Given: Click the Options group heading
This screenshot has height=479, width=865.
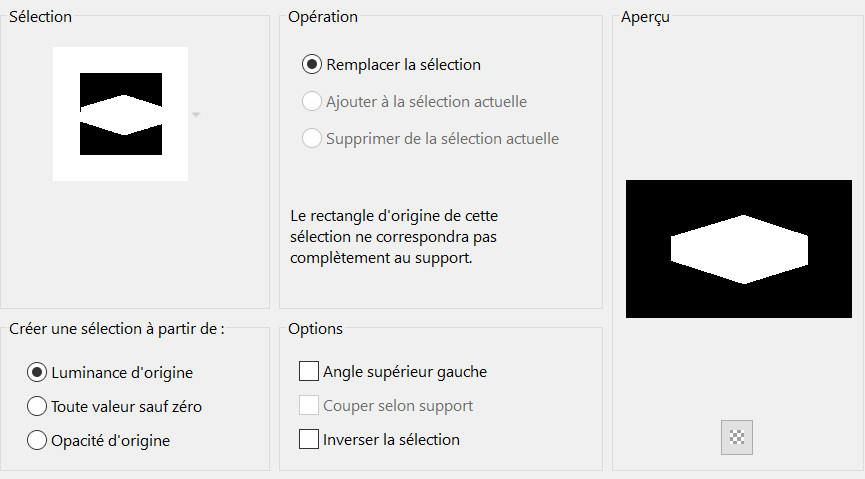Looking at the screenshot, I should (x=315, y=329).
